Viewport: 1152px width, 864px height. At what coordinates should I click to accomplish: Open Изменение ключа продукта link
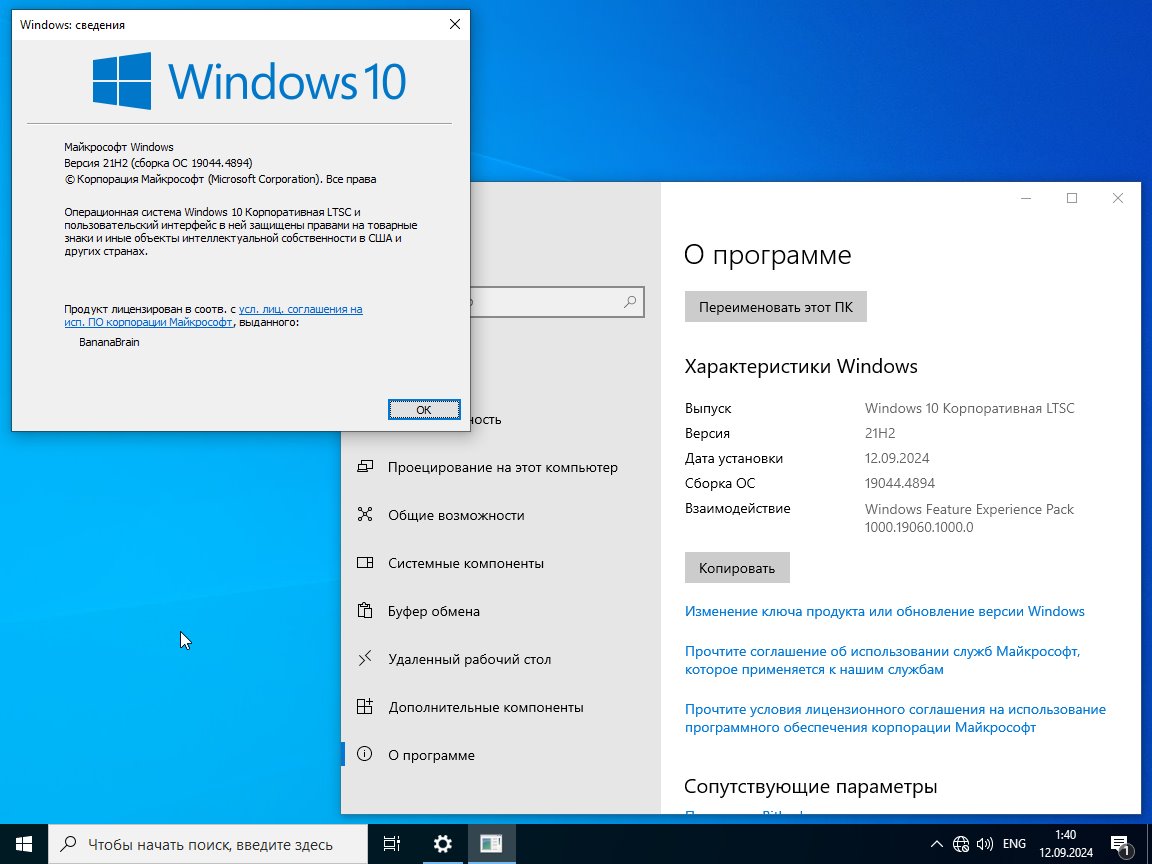[x=885, y=611]
